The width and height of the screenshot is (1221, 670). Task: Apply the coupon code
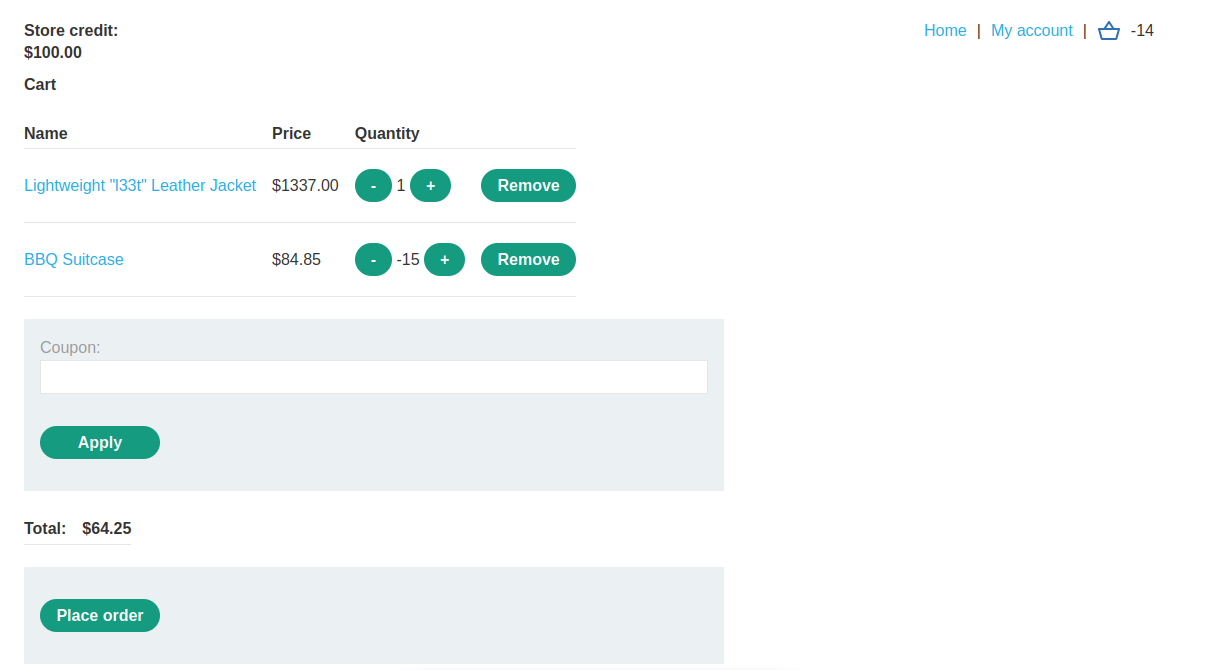coord(100,443)
